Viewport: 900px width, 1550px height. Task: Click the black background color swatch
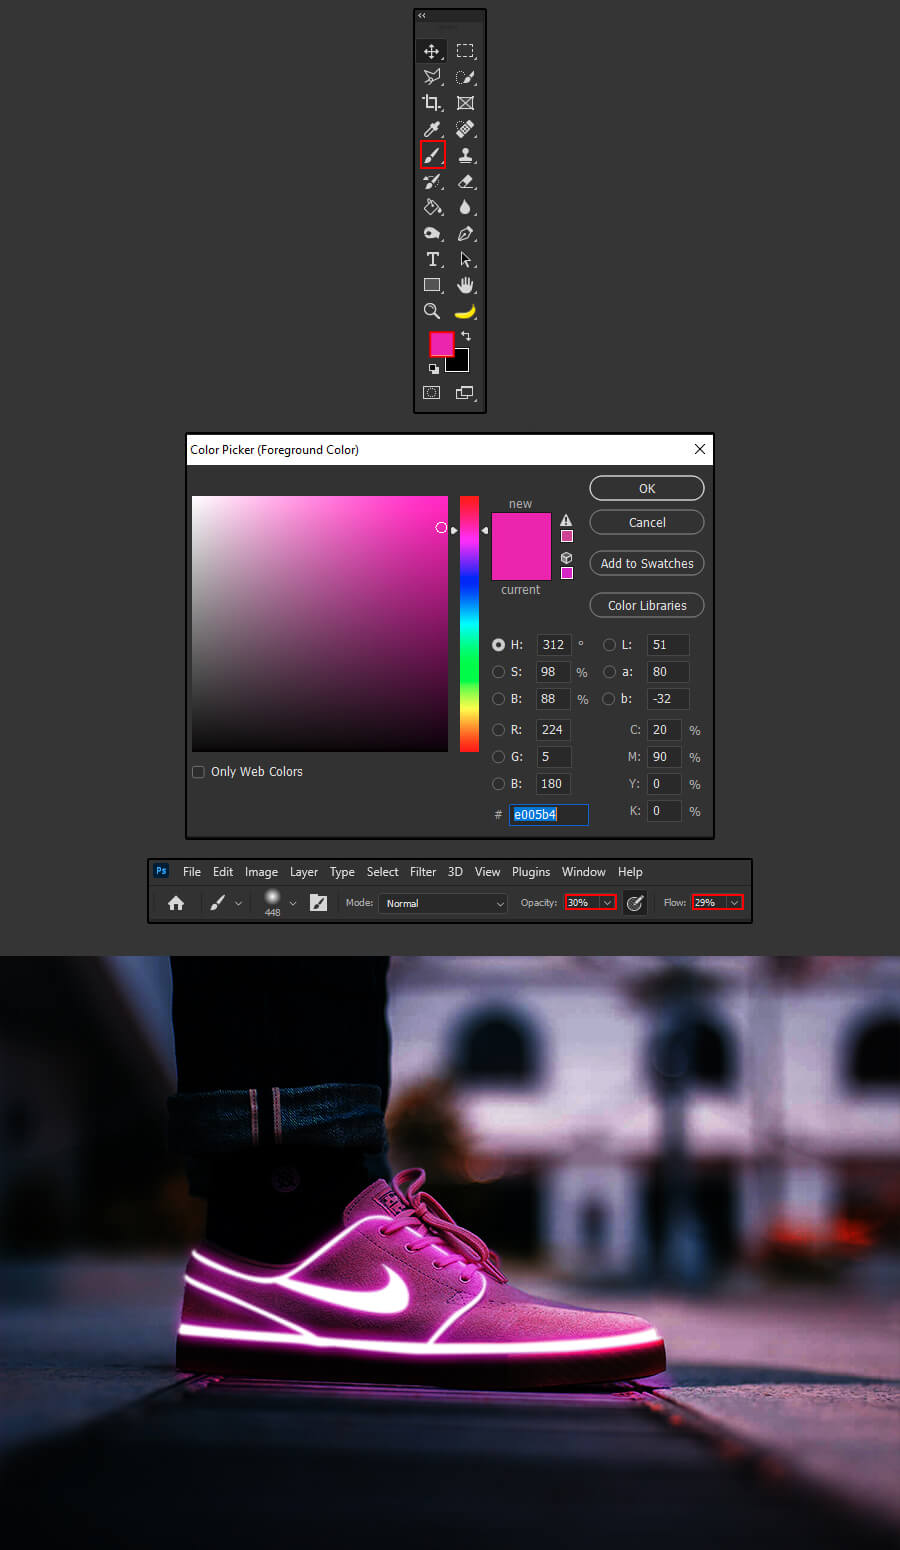[x=461, y=364]
